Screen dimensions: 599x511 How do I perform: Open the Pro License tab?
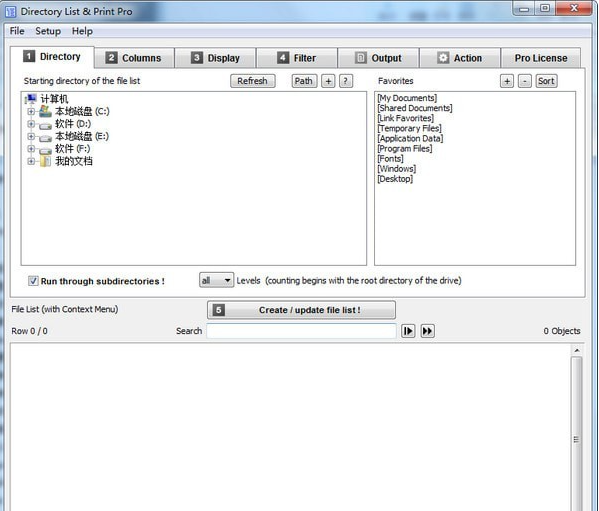point(541,58)
